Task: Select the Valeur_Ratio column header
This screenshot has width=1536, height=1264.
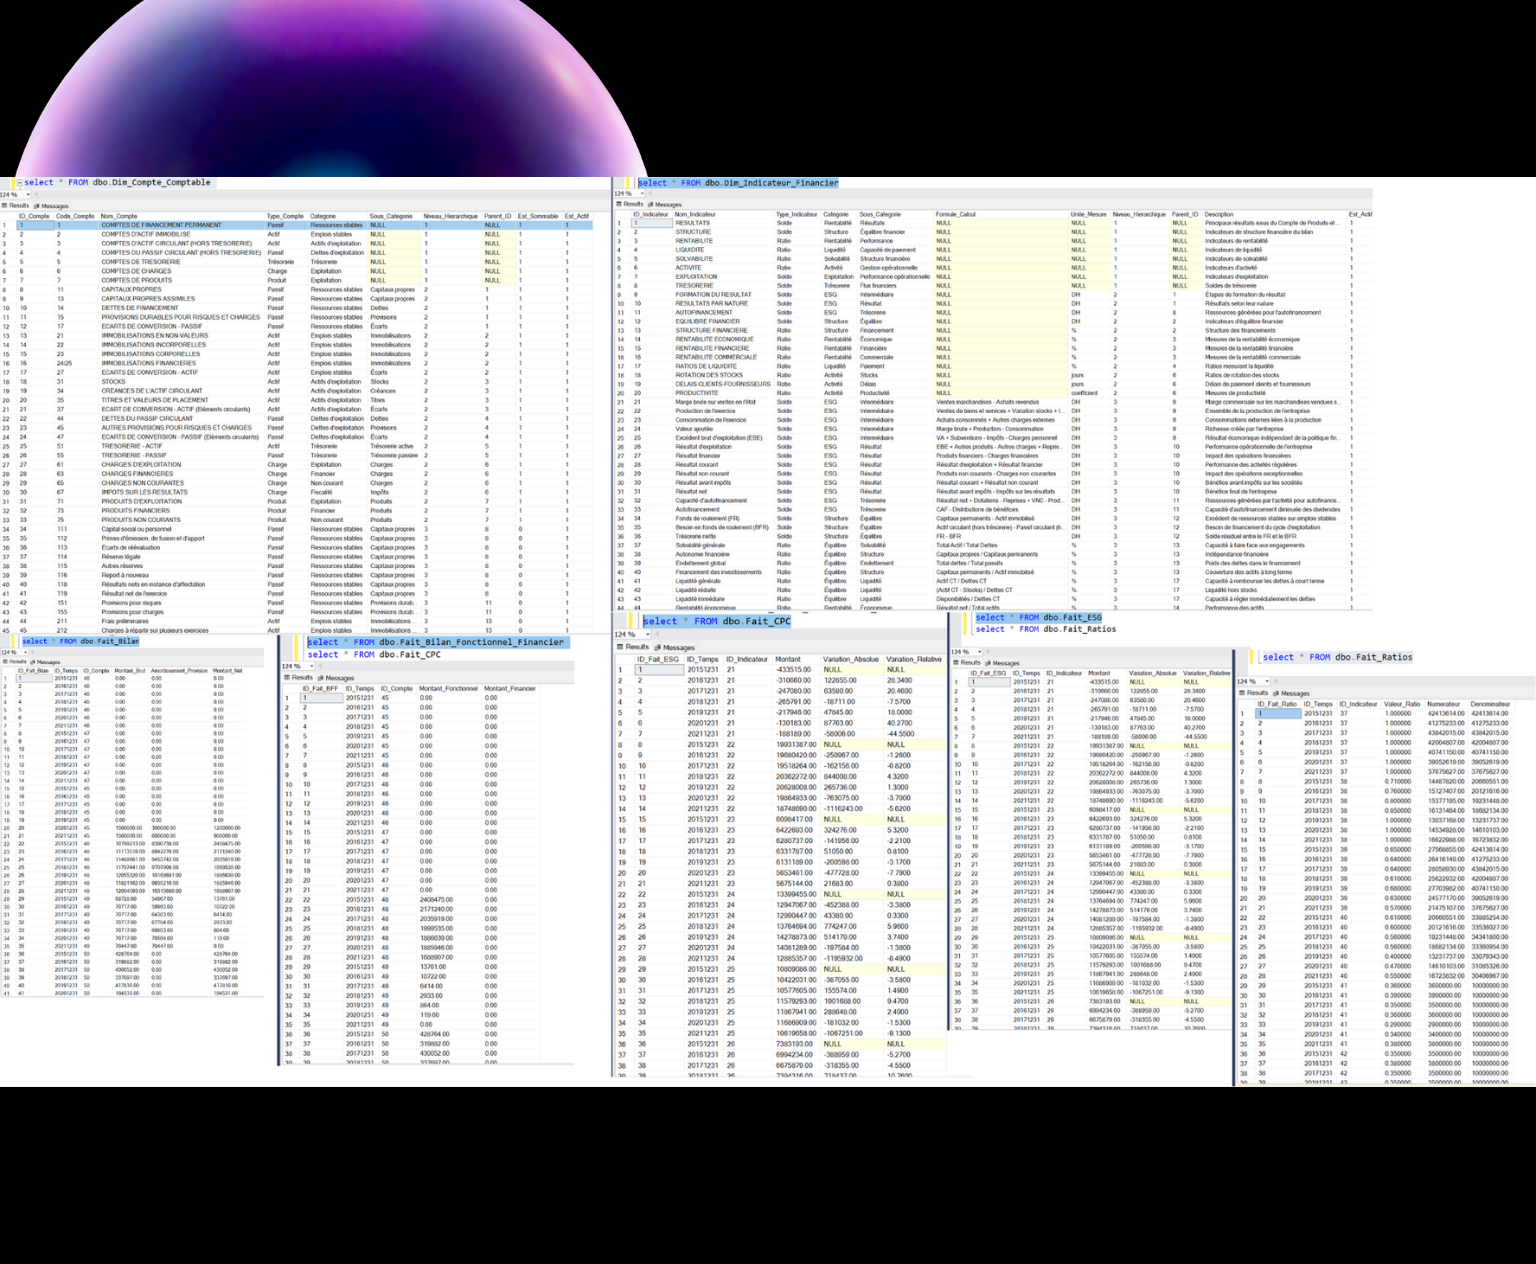Action: [1401, 704]
